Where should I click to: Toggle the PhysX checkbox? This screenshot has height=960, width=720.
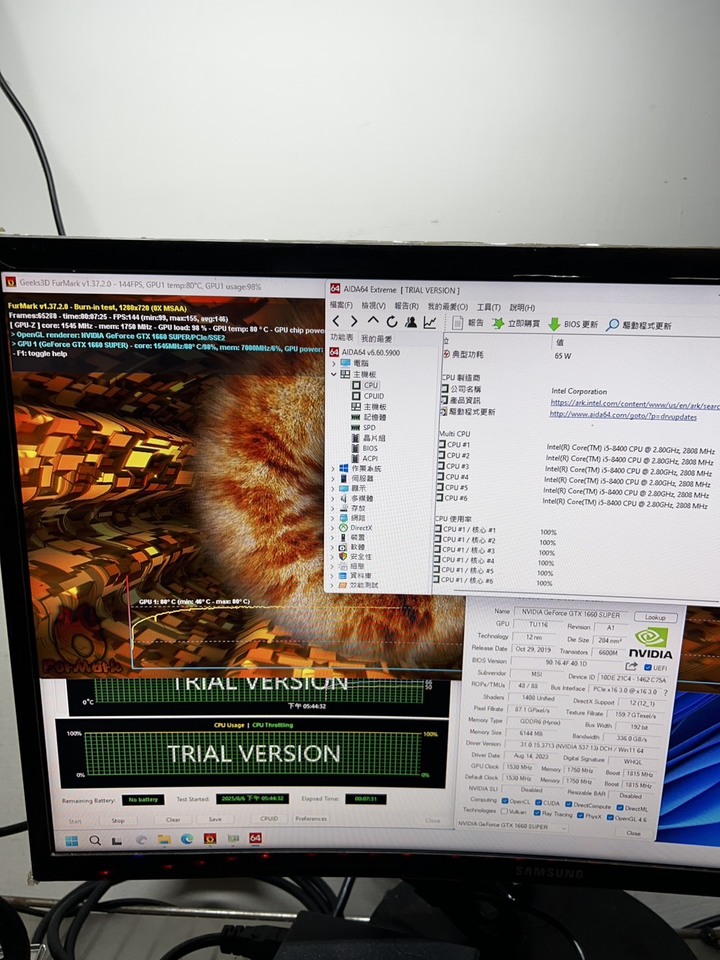coord(580,815)
